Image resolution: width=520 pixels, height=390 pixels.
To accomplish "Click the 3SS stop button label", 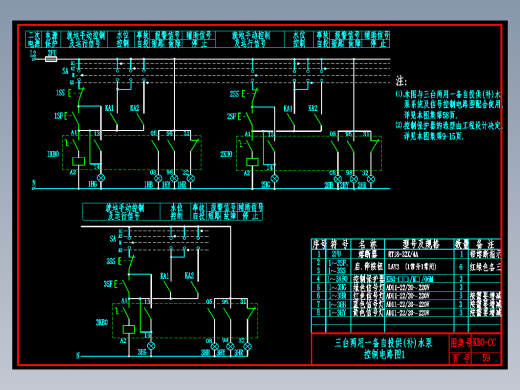I will pos(111,261).
